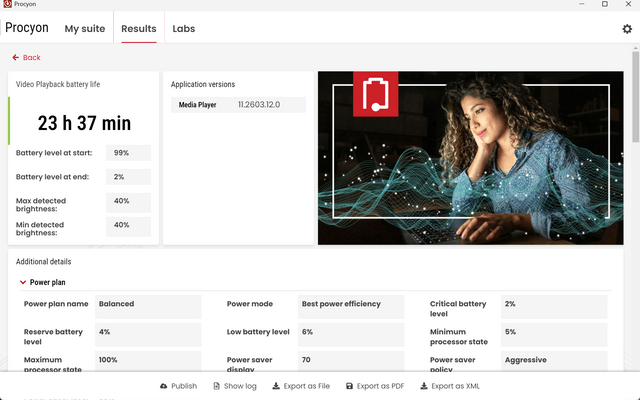Image resolution: width=640 pixels, height=400 pixels.
Task: Click the Export as PDF save icon
Action: coord(349,386)
